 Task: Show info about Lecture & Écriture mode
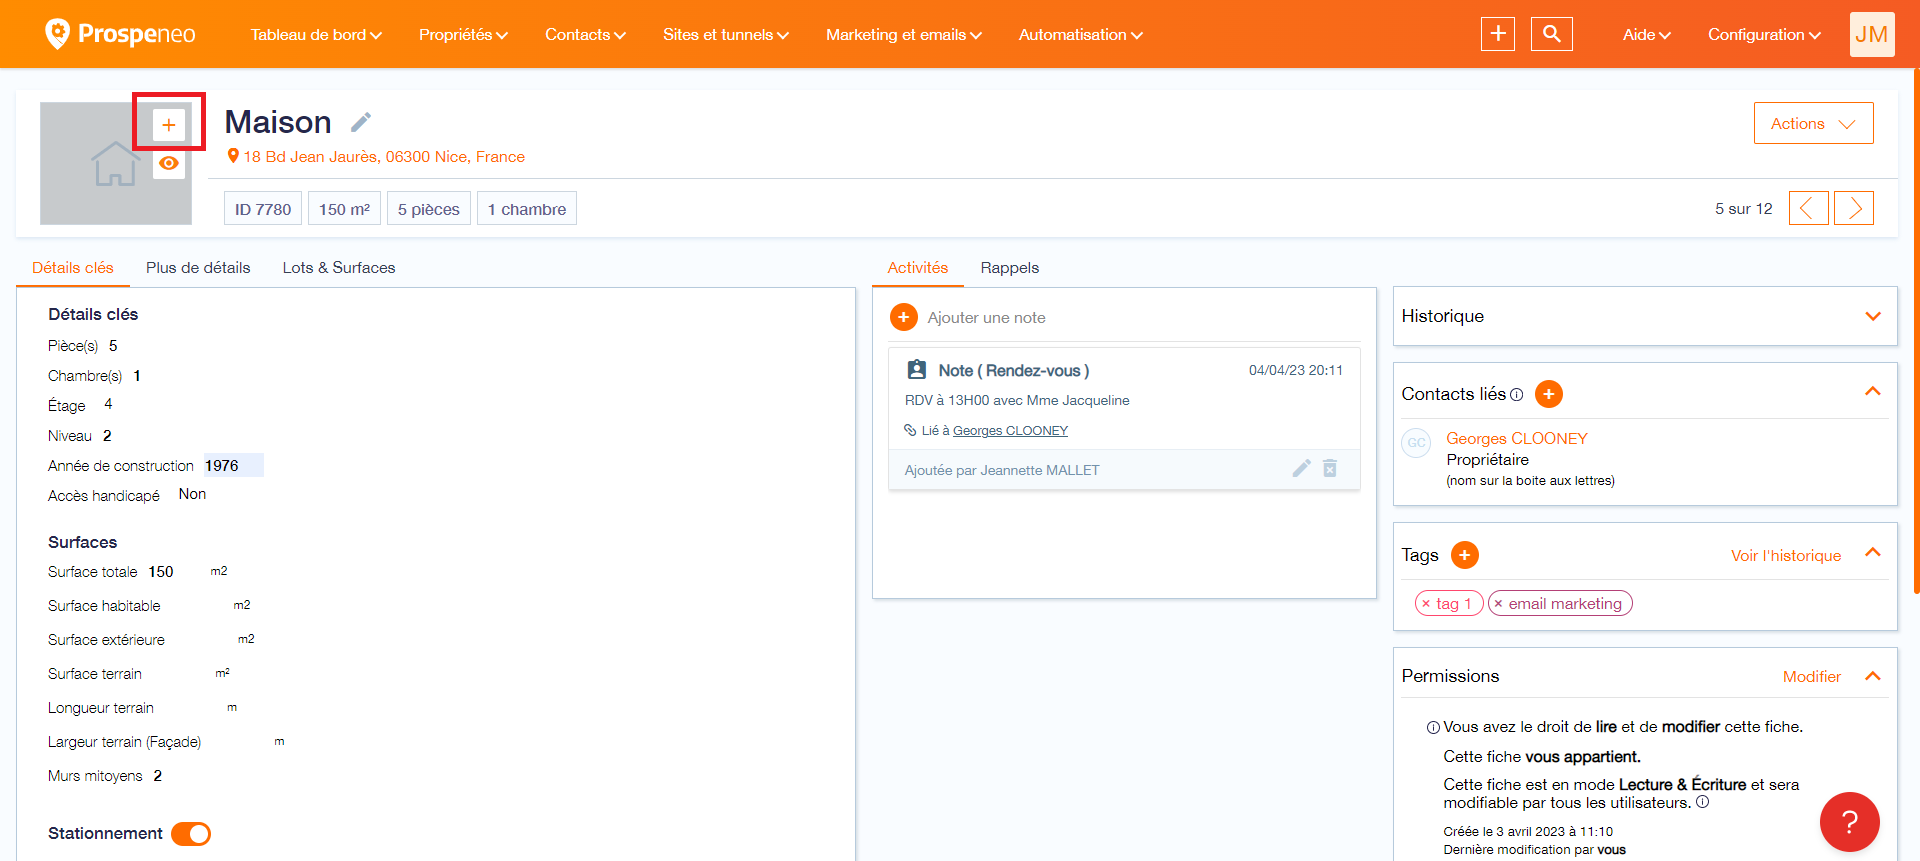click(1702, 802)
